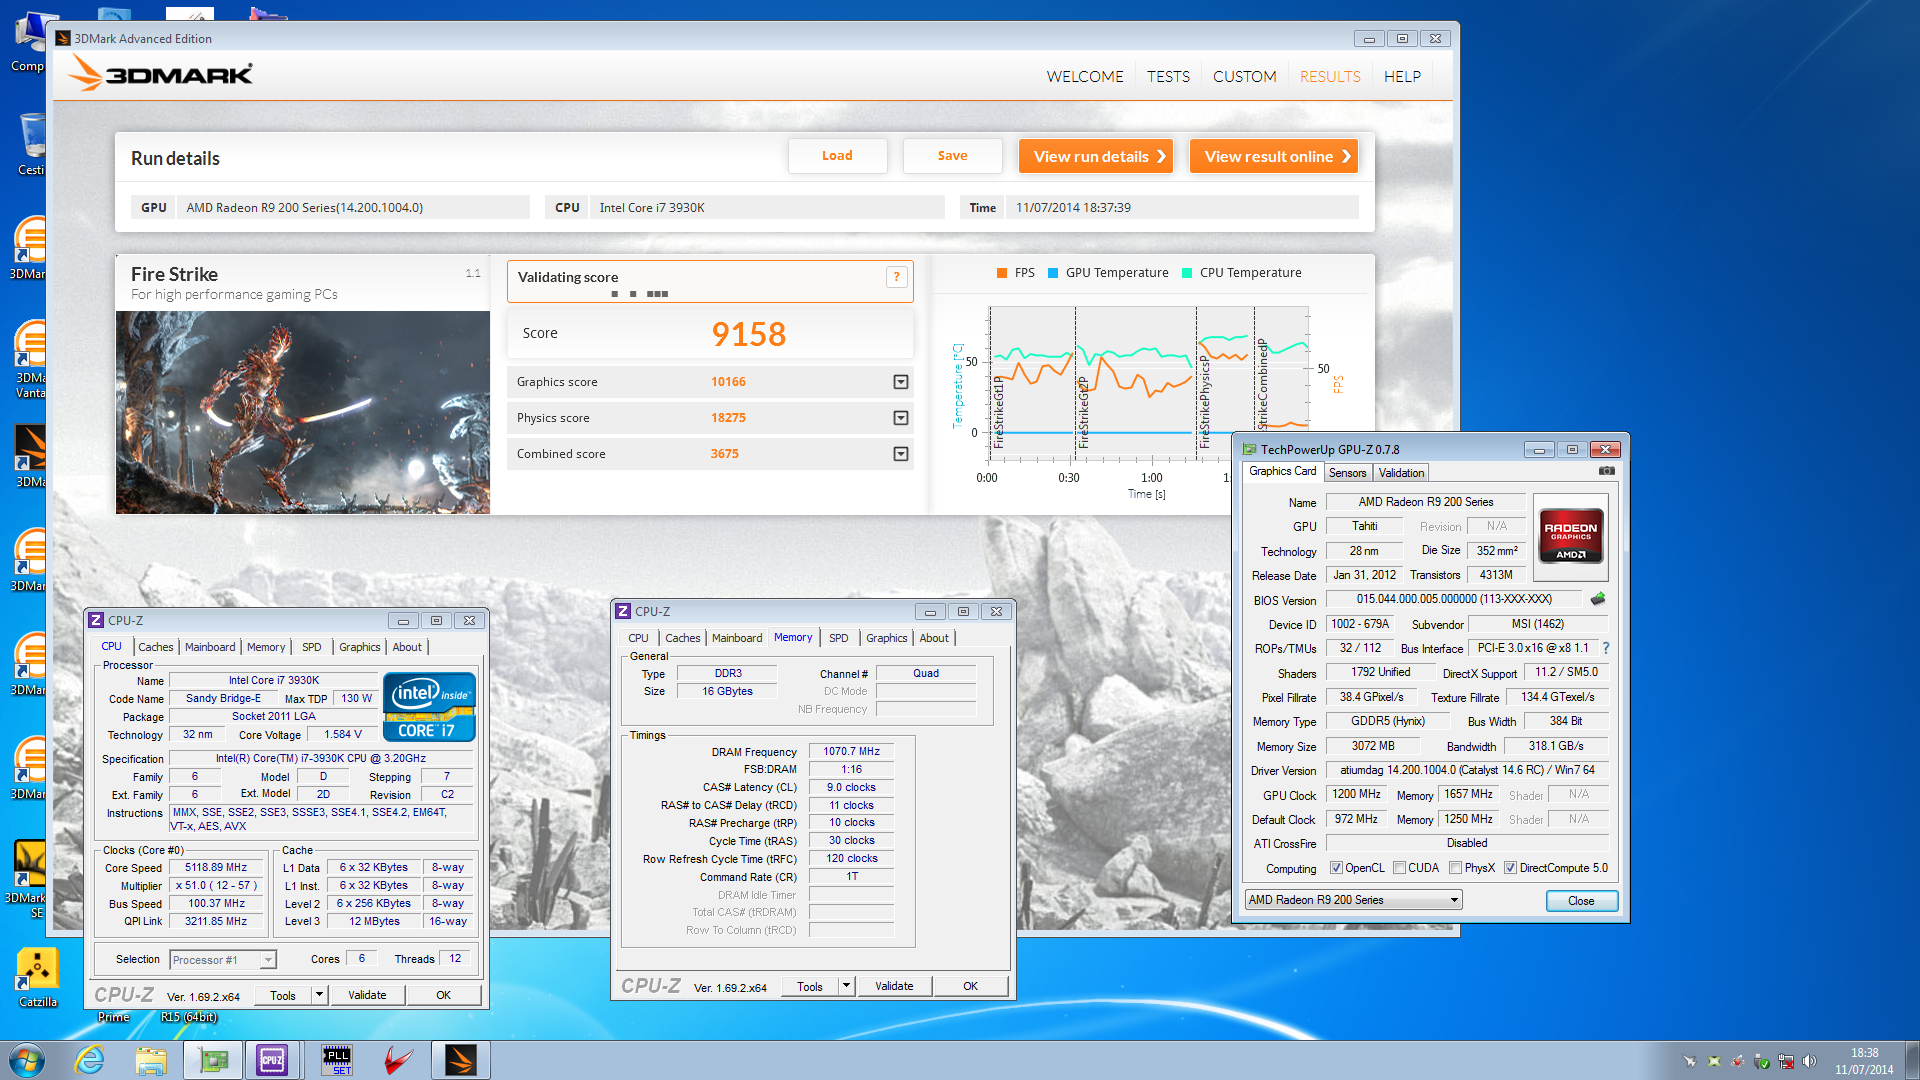
Task: Click the Show desktop strip in the taskbar
Action: click(1912, 1060)
